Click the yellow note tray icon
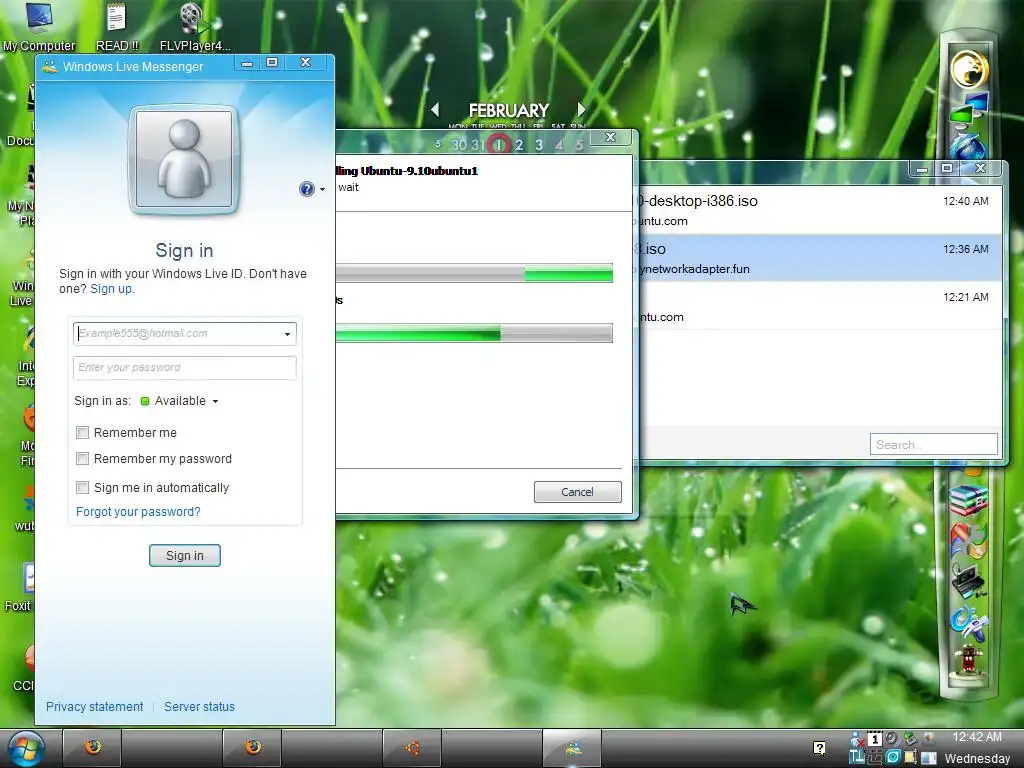Image resolution: width=1024 pixels, height=768 pixels. click(x=910, y=757)
